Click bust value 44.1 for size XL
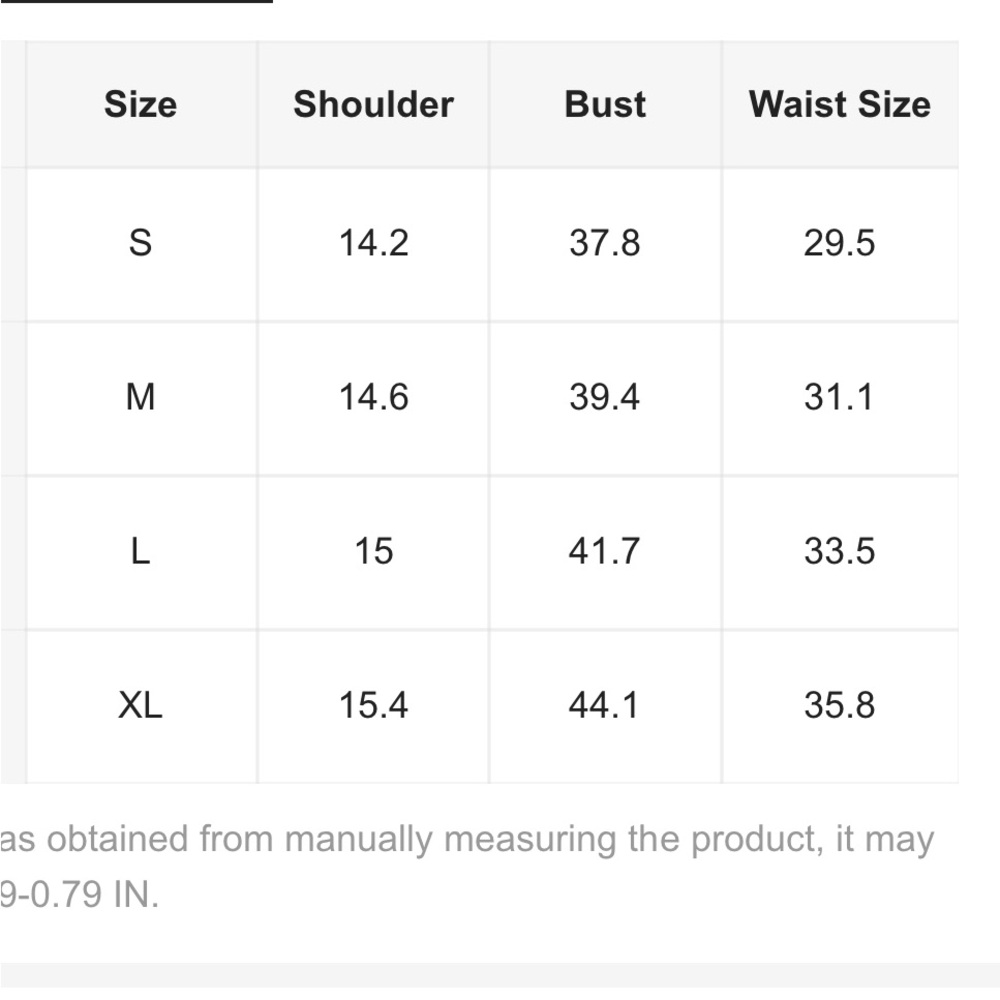 pyautogui.click(x=605, y=705)
